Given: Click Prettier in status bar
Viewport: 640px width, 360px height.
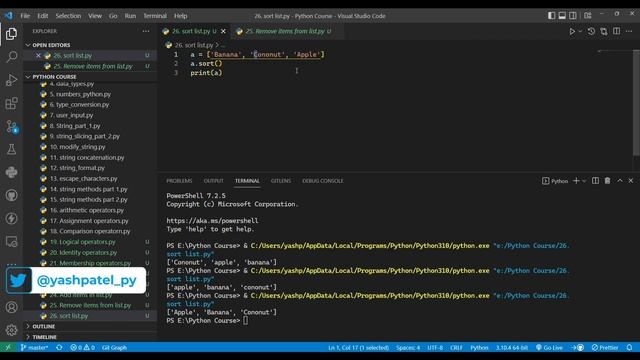Looking at the screenshot, I should [605, 348].
